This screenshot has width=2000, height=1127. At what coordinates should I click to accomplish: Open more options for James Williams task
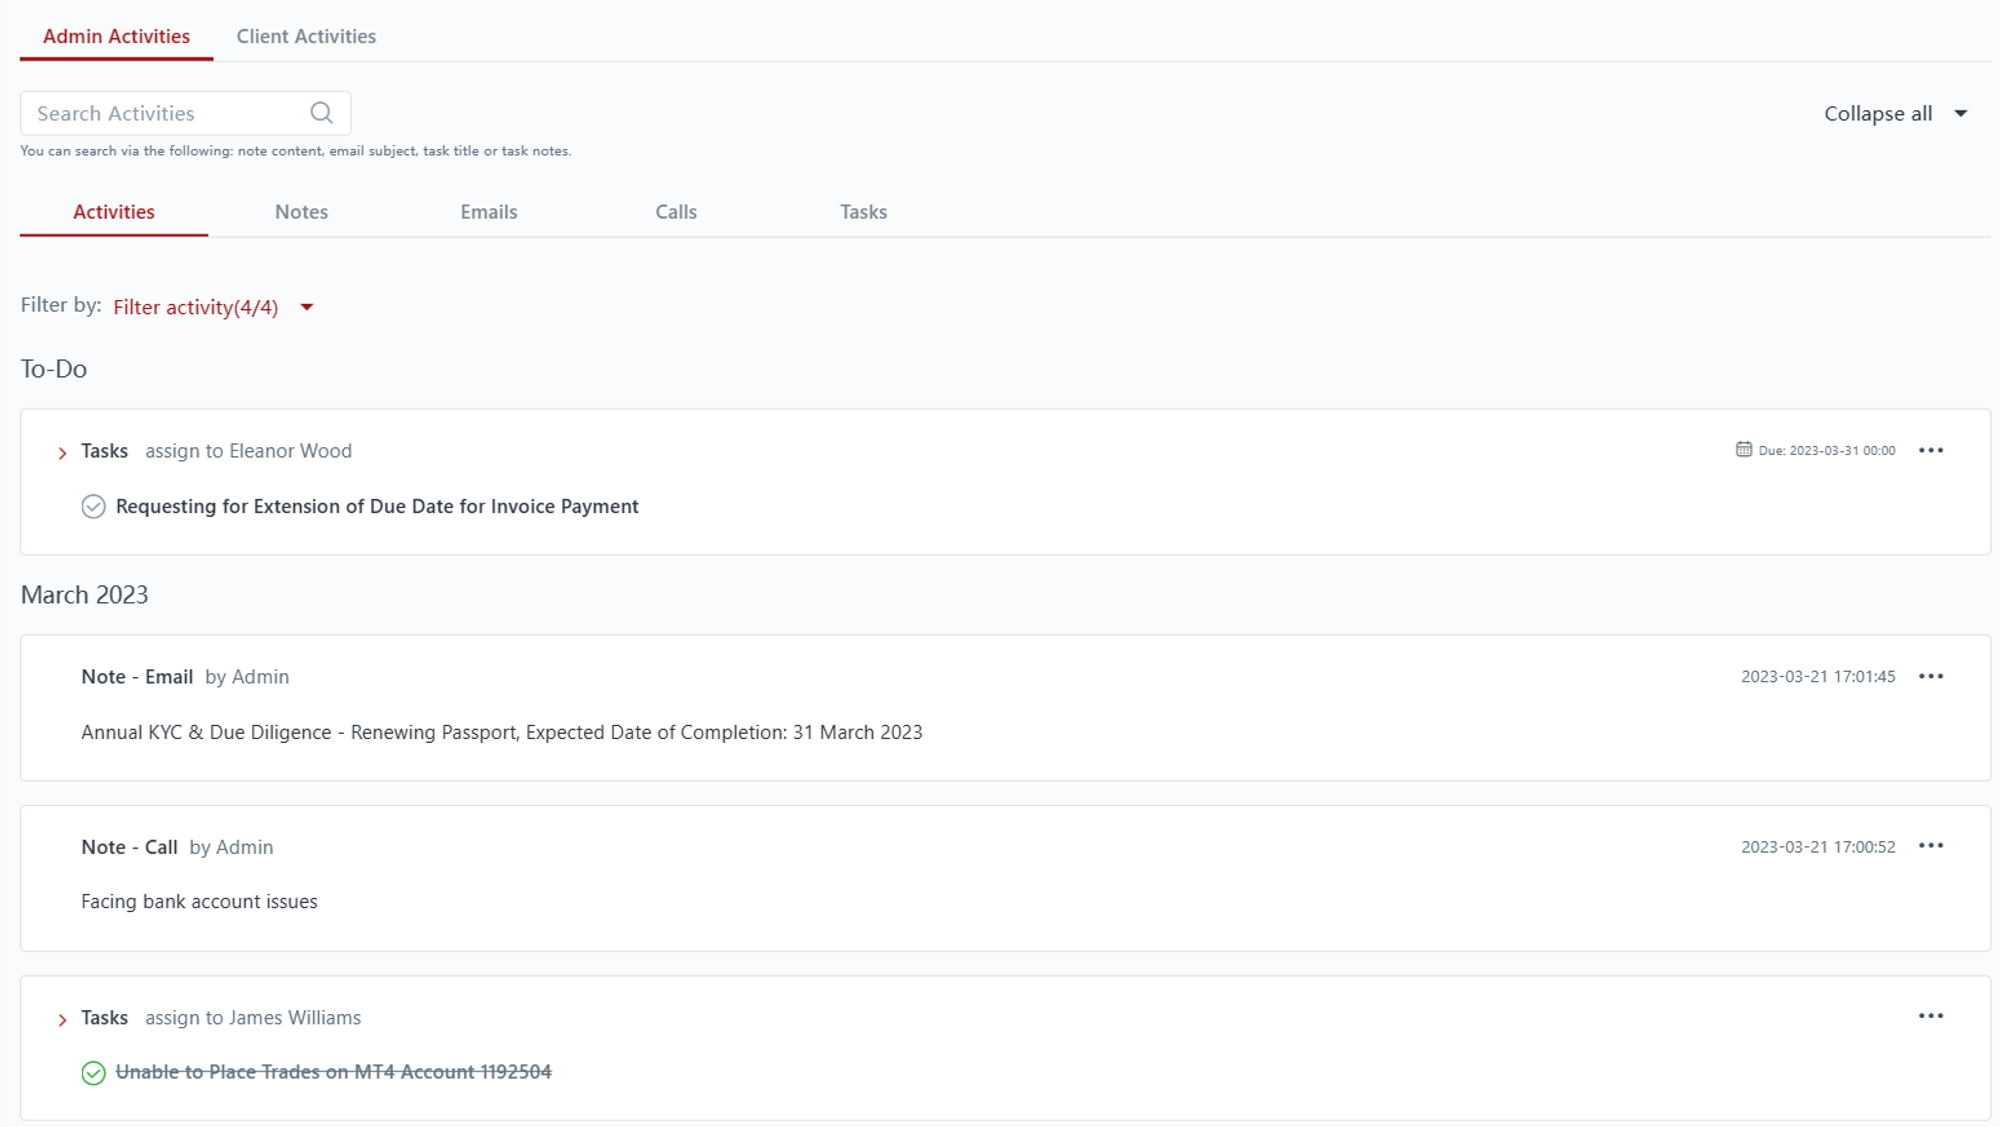(1930, 1016)
